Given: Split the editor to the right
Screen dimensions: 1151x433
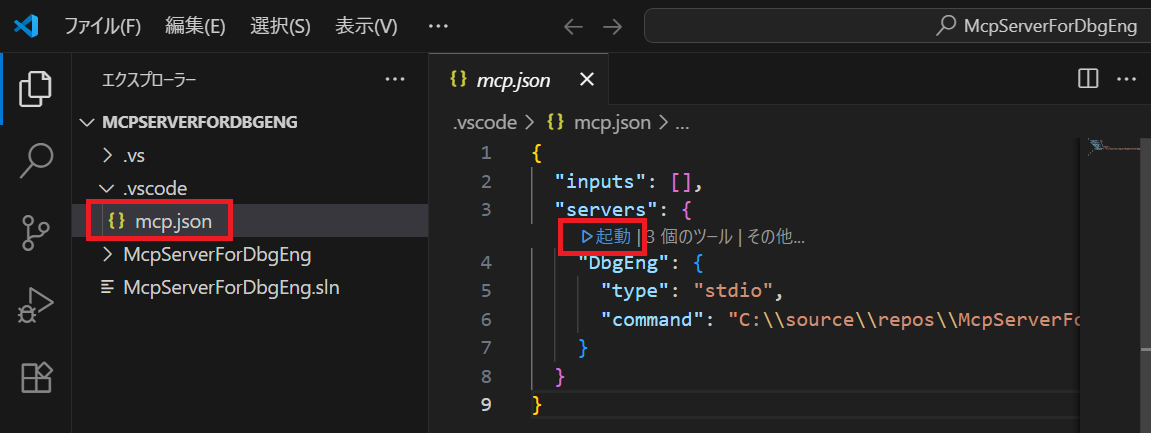Looking at the screenshot, I should pyautogui.click(x=1088, y=79).
